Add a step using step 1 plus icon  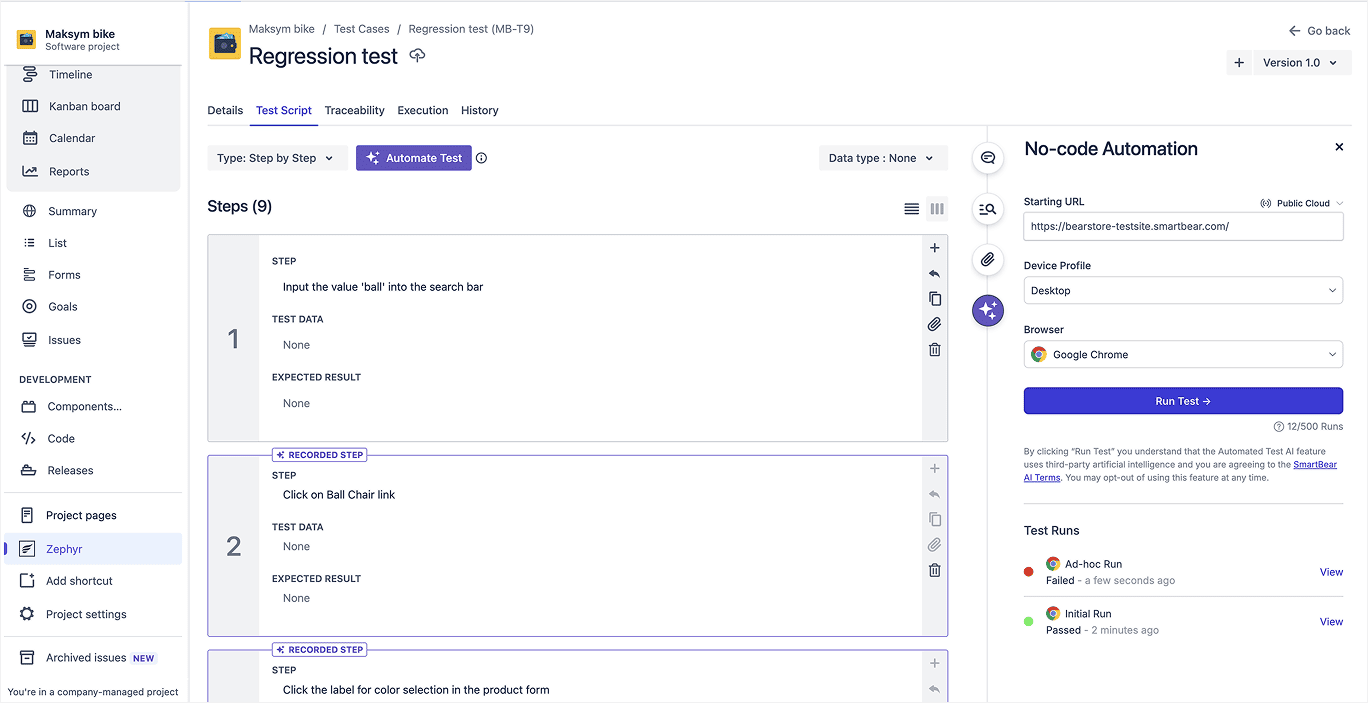coord(934,248)
